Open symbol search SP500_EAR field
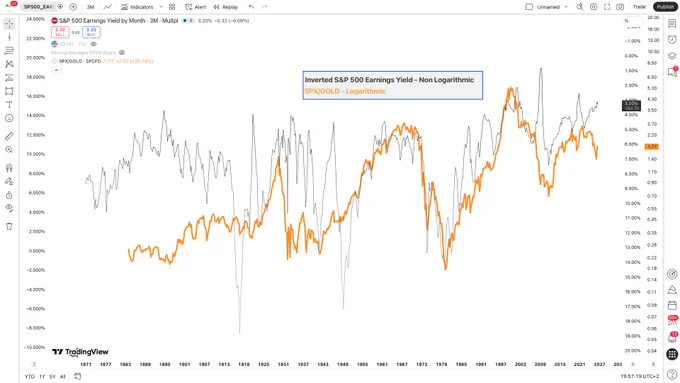 coord(38,7)
